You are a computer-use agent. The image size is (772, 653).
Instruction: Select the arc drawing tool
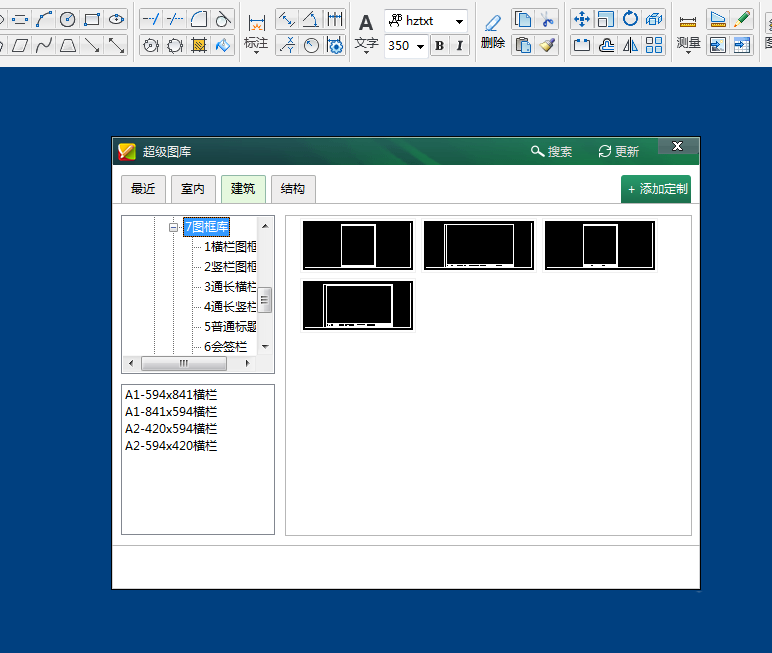coord(44,20)
